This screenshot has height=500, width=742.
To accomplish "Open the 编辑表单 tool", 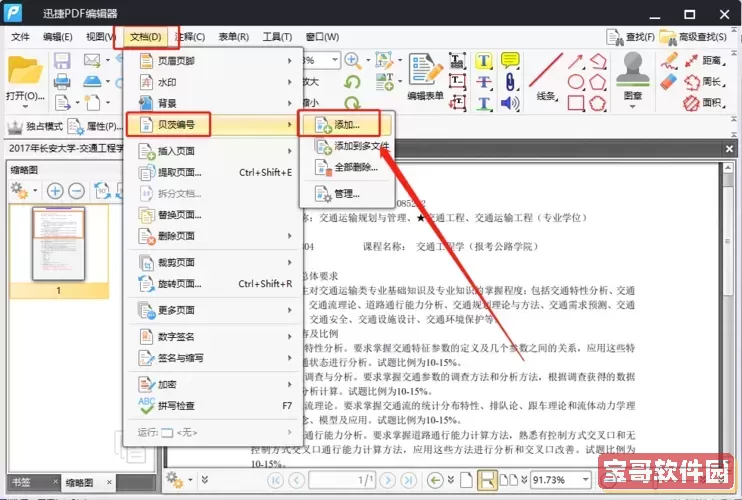I will [425, 77].
